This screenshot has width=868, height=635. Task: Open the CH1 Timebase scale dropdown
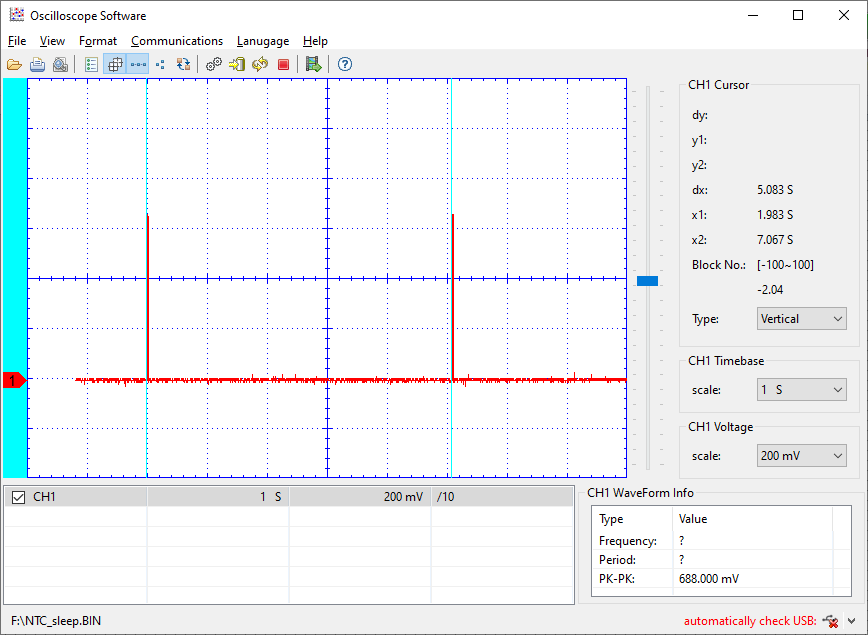801,390
